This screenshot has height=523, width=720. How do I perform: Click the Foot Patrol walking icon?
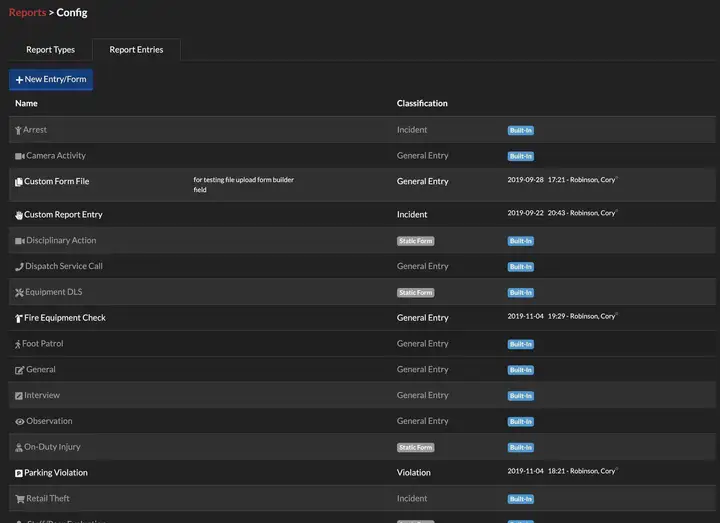(18, 344)
